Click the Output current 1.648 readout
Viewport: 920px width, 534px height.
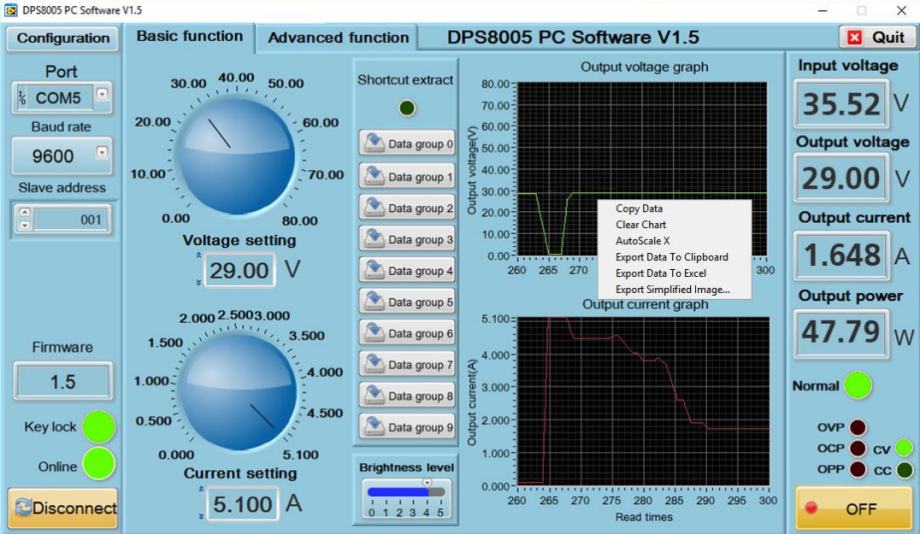pos(841,255)
